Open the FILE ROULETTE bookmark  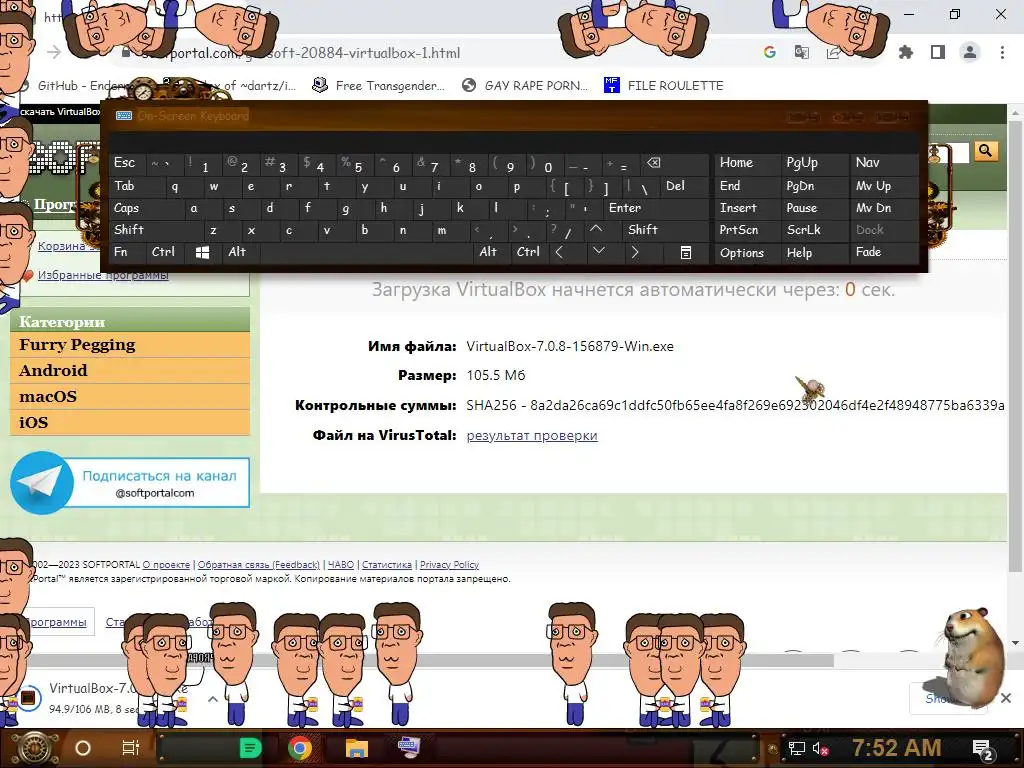[x=664, y=86]
